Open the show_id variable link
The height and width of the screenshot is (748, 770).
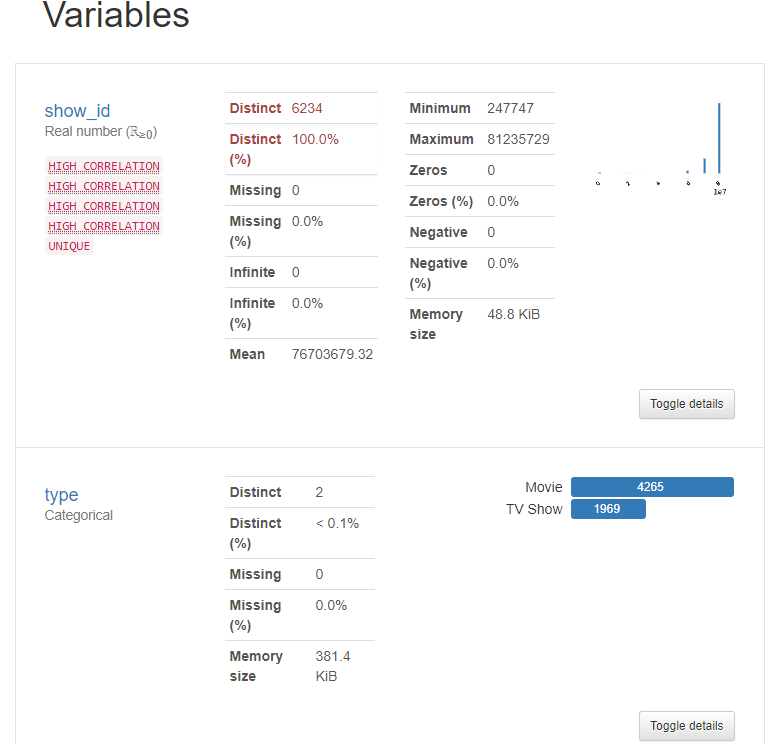click(77, 111)
